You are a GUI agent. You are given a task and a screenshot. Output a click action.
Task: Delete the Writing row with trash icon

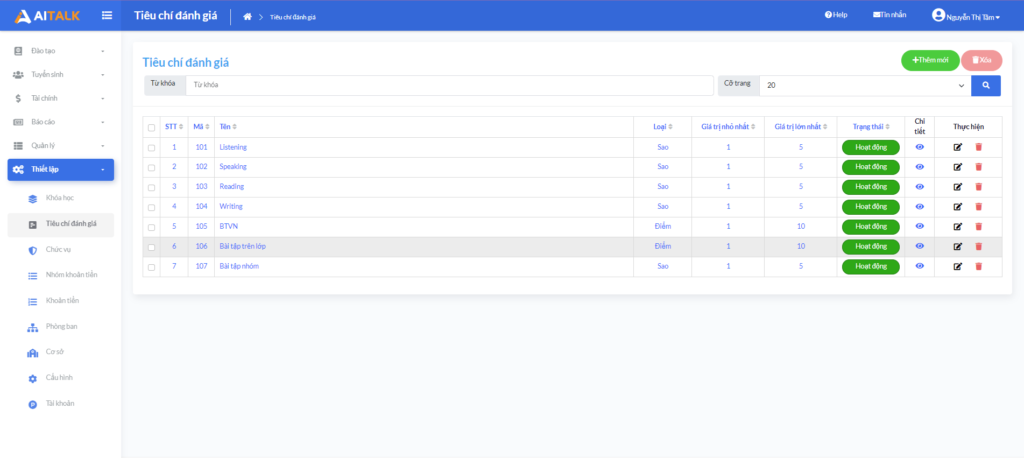[x=978, y=207]
